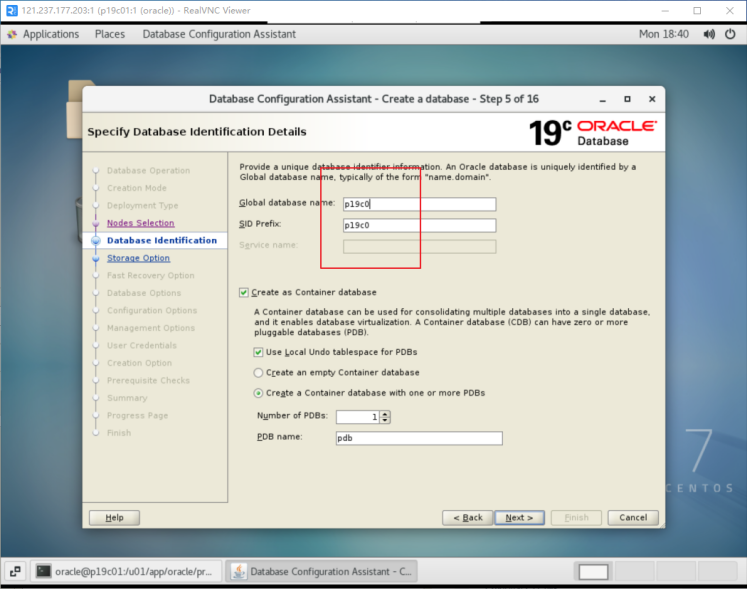Click the first workspace pager box
The width and height of the screenshot is (747, 589).
(x=593, y=571)
